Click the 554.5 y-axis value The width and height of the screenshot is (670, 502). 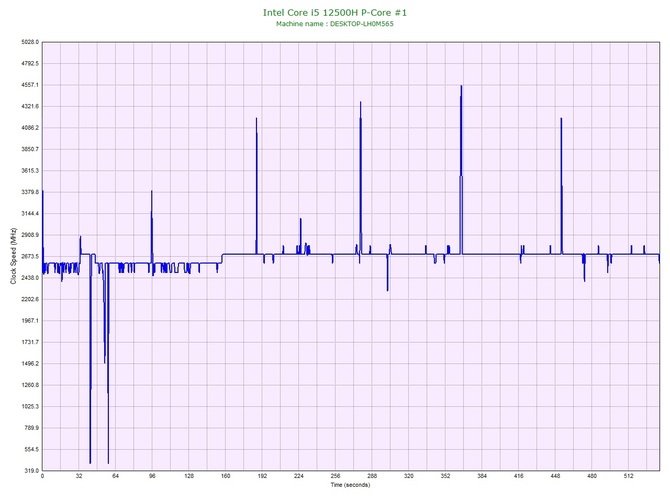[31, 449]
